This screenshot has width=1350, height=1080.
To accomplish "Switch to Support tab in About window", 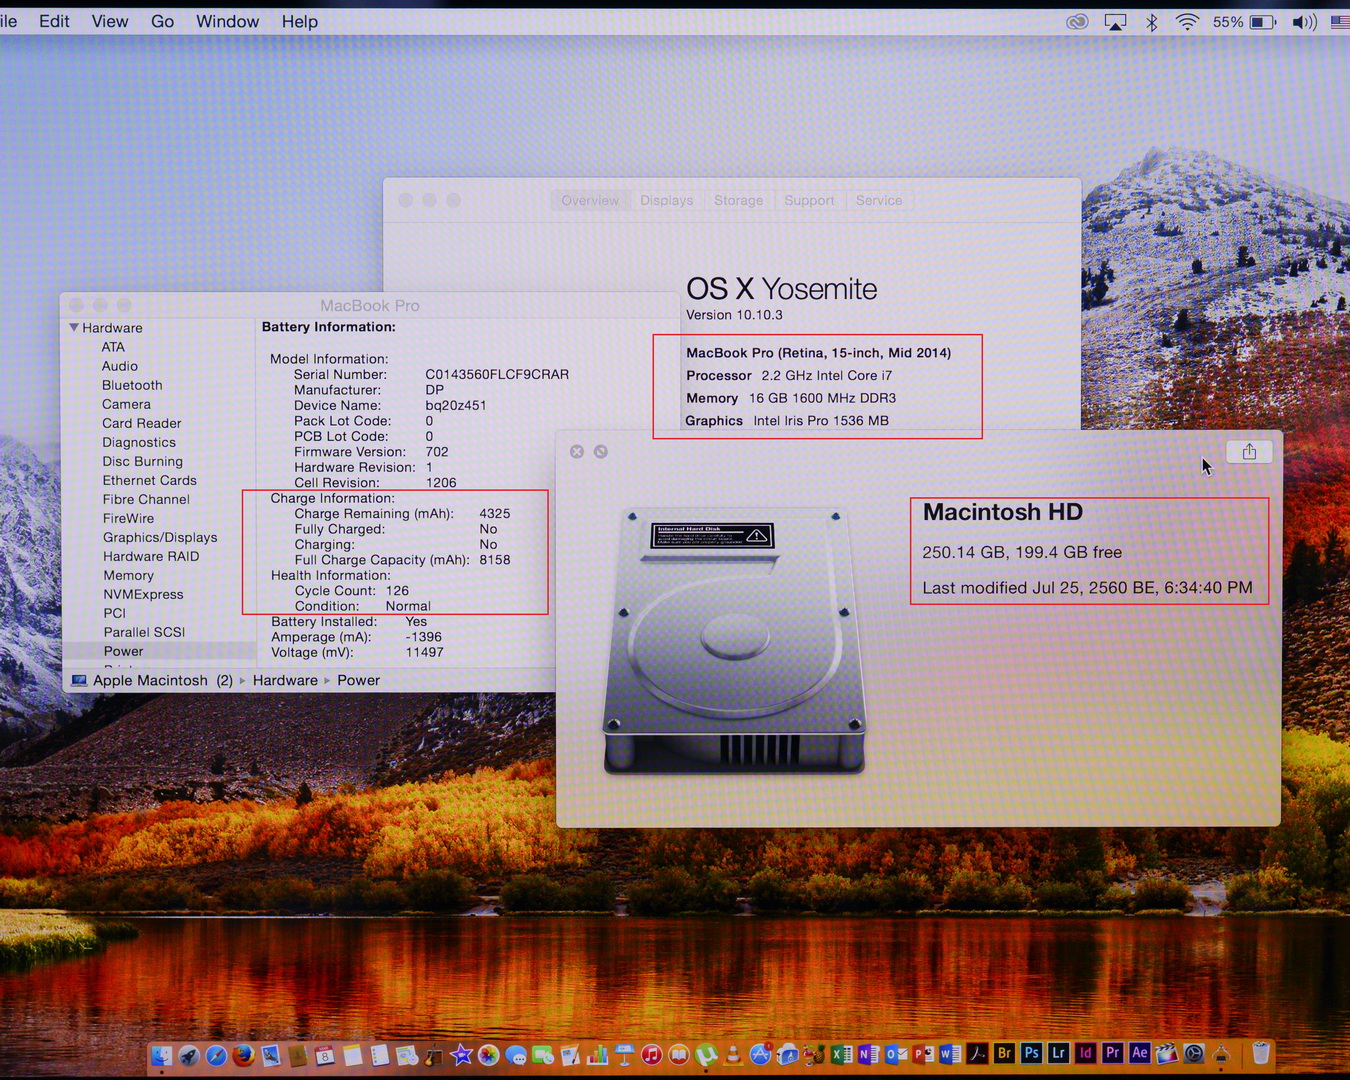I will (809, 200).
